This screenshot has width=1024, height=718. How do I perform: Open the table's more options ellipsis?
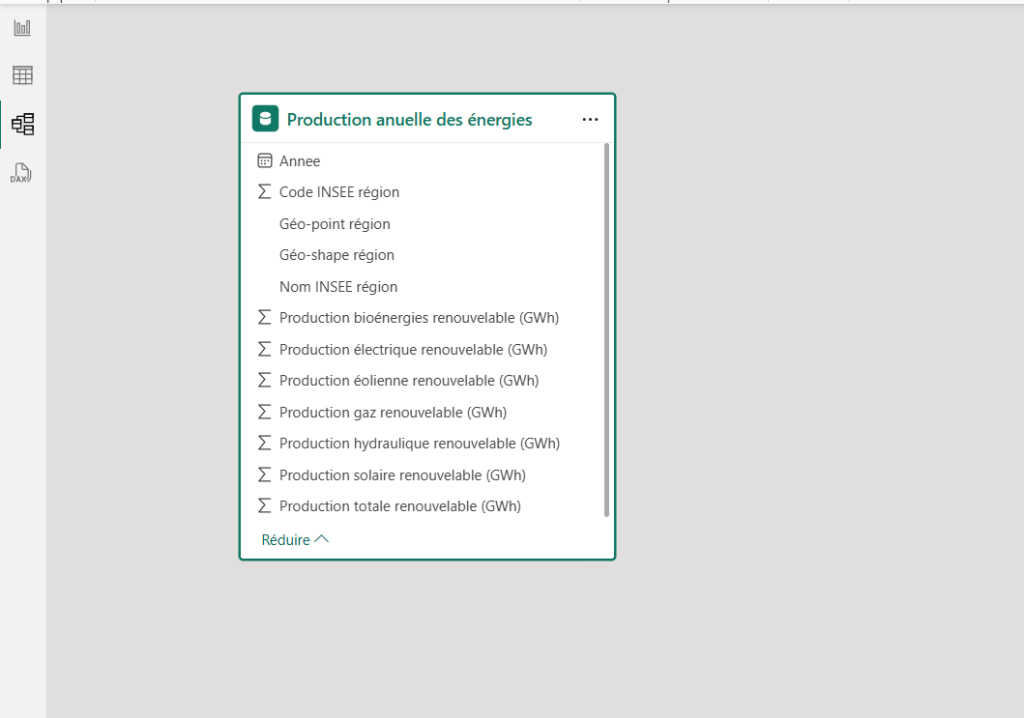590,120
